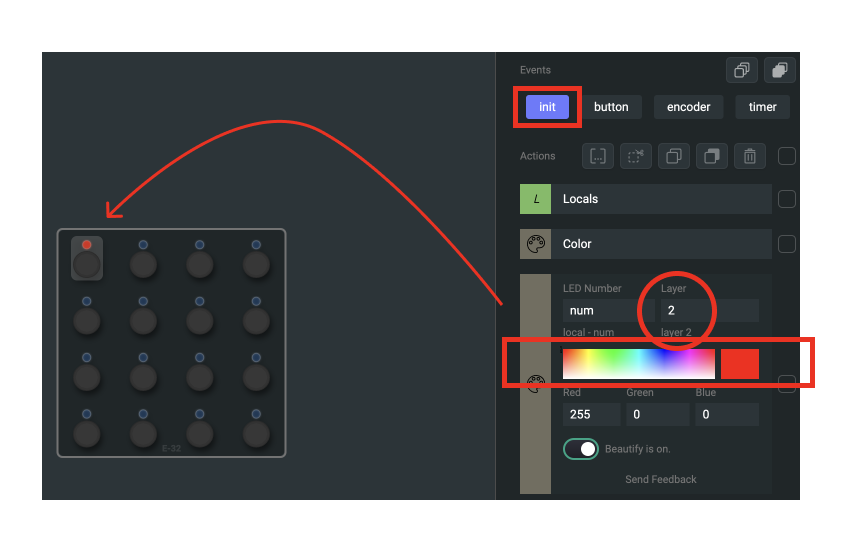Open the Color action block

pyautogui.click(x=662, y=244)
